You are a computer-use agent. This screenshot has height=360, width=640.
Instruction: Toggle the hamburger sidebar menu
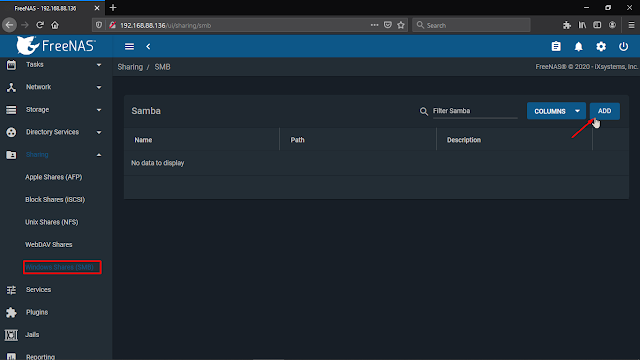pyautogui.click(x=129, y=47)
